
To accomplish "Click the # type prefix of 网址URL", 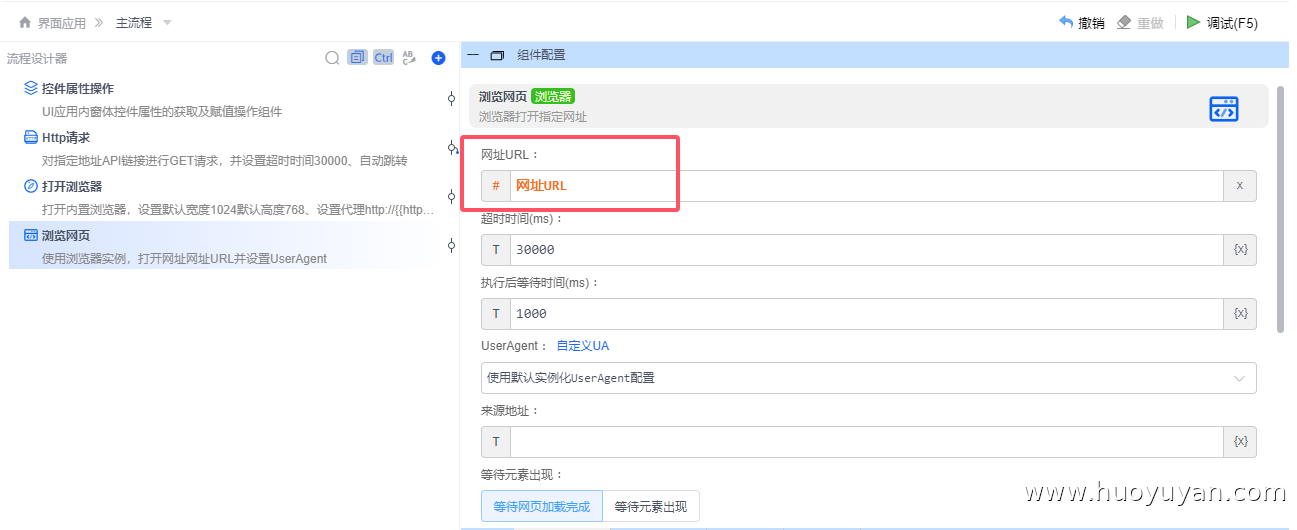I will coord(496,186).
